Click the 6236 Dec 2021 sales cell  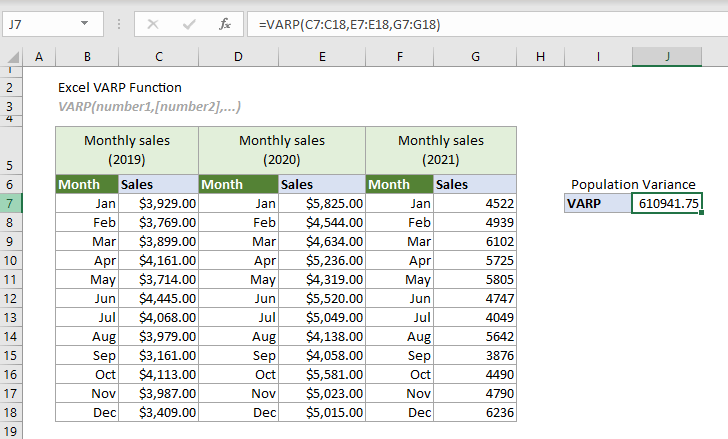[475, 411]
